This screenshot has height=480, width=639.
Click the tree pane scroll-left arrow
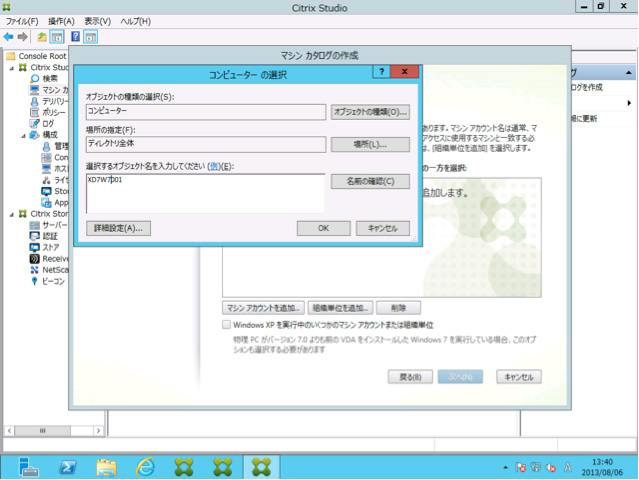pos(9,431)
